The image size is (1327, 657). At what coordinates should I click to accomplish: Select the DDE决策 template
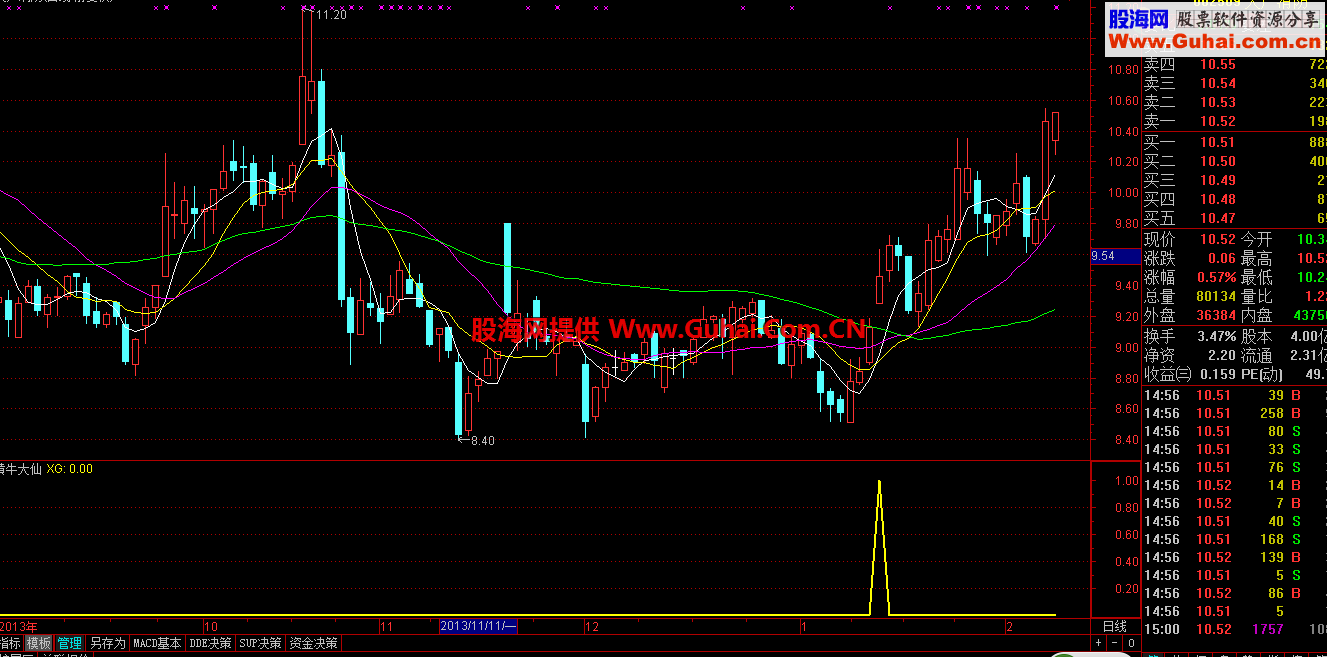[211, 643]
